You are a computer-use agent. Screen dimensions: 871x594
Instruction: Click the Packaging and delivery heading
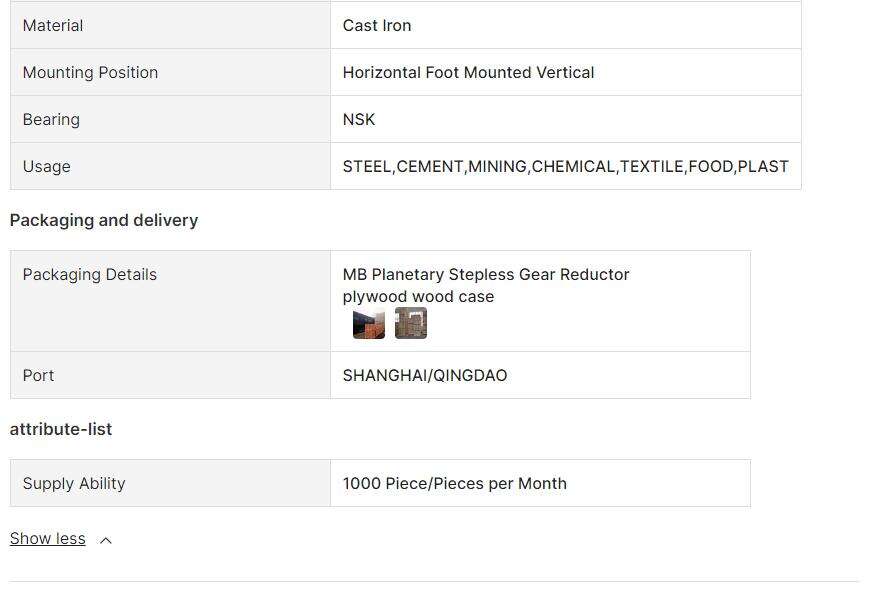(x=104, y=220)
